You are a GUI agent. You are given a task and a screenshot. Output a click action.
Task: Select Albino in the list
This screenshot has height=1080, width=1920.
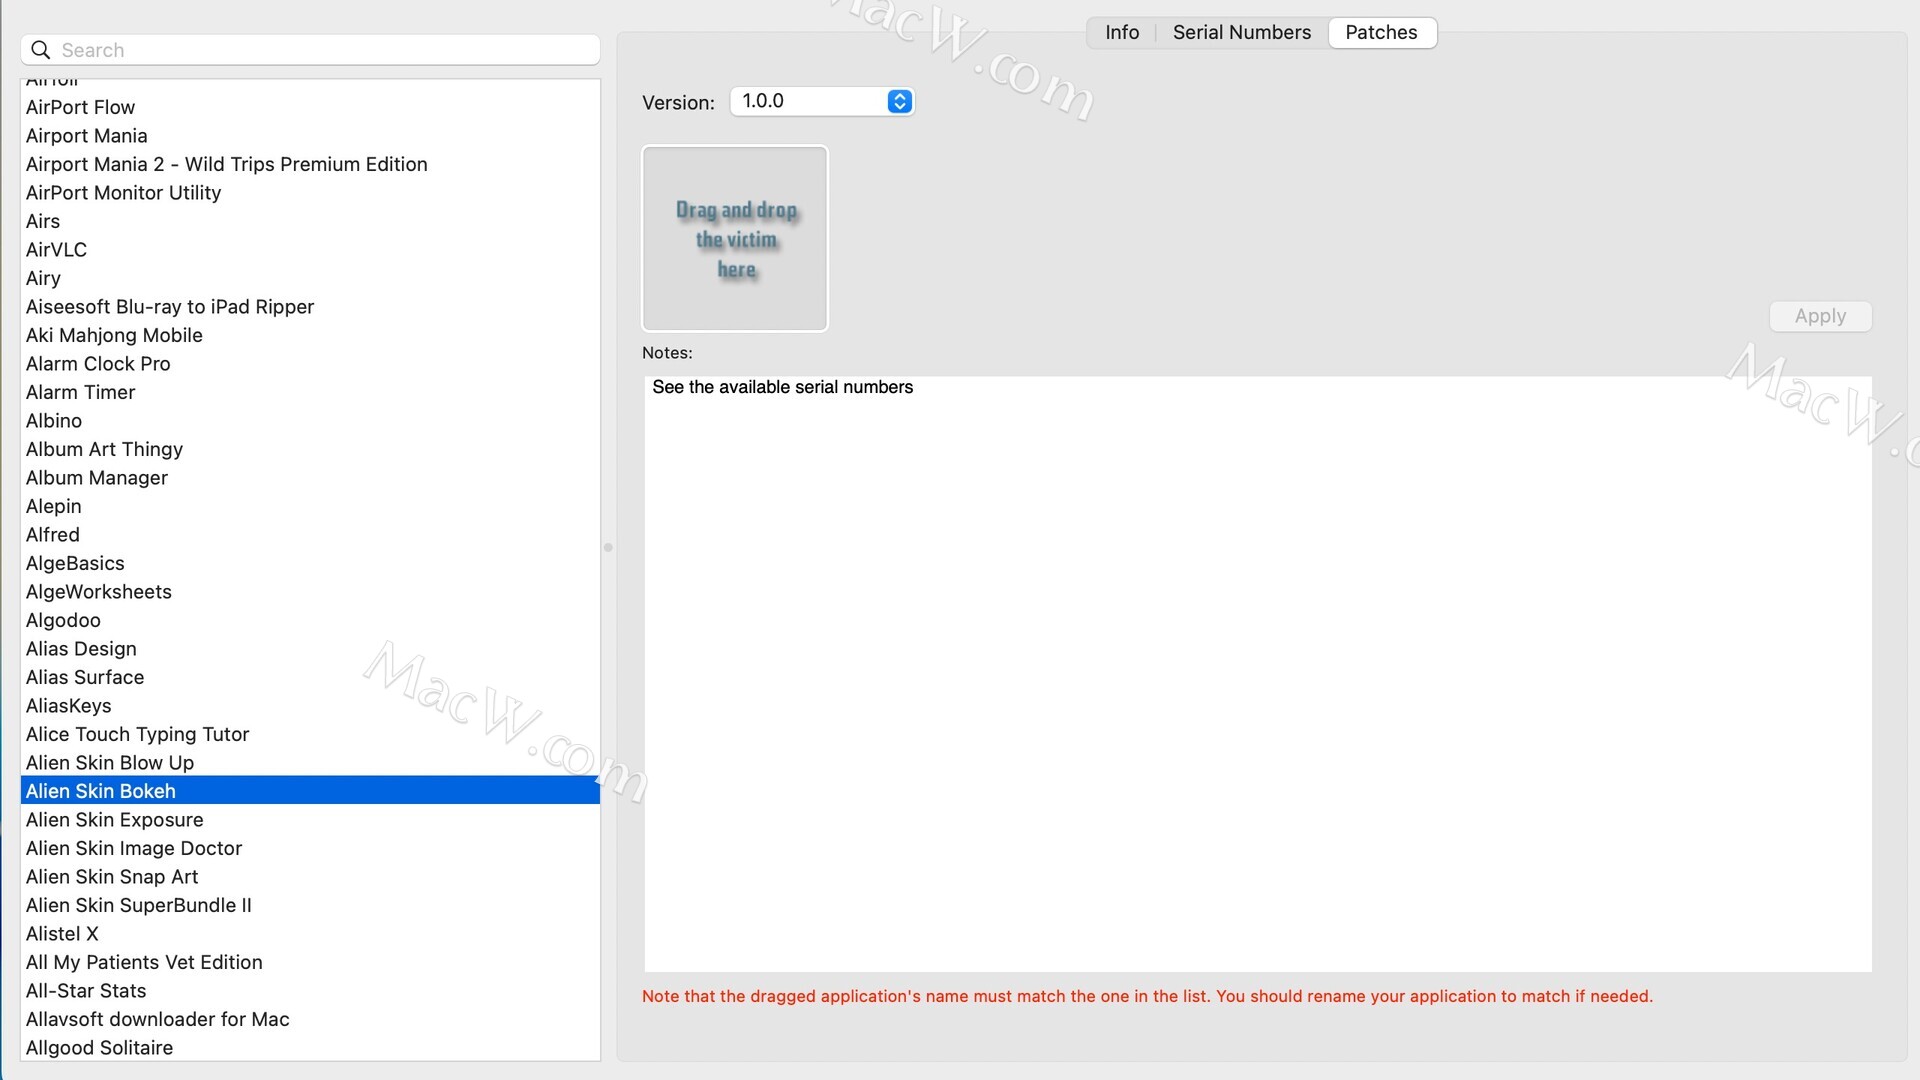click(x=310, y=420)
